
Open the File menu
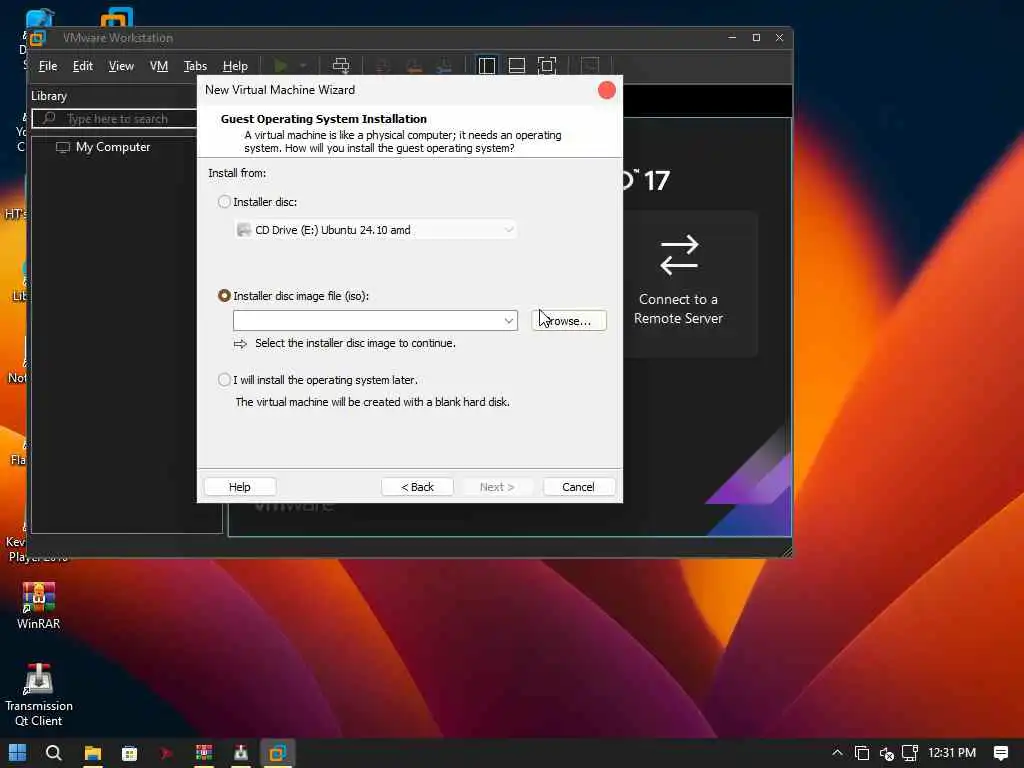(48, 66)
